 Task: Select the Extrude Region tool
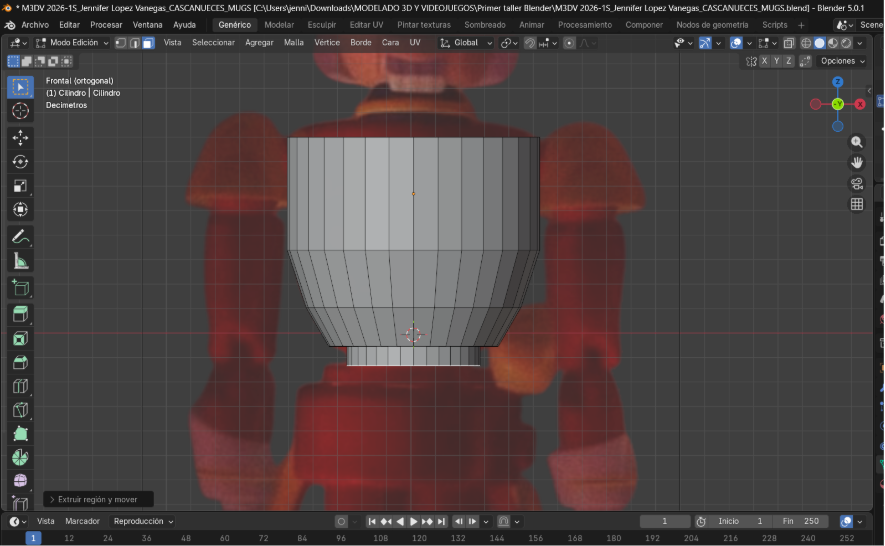click(20, 314)
